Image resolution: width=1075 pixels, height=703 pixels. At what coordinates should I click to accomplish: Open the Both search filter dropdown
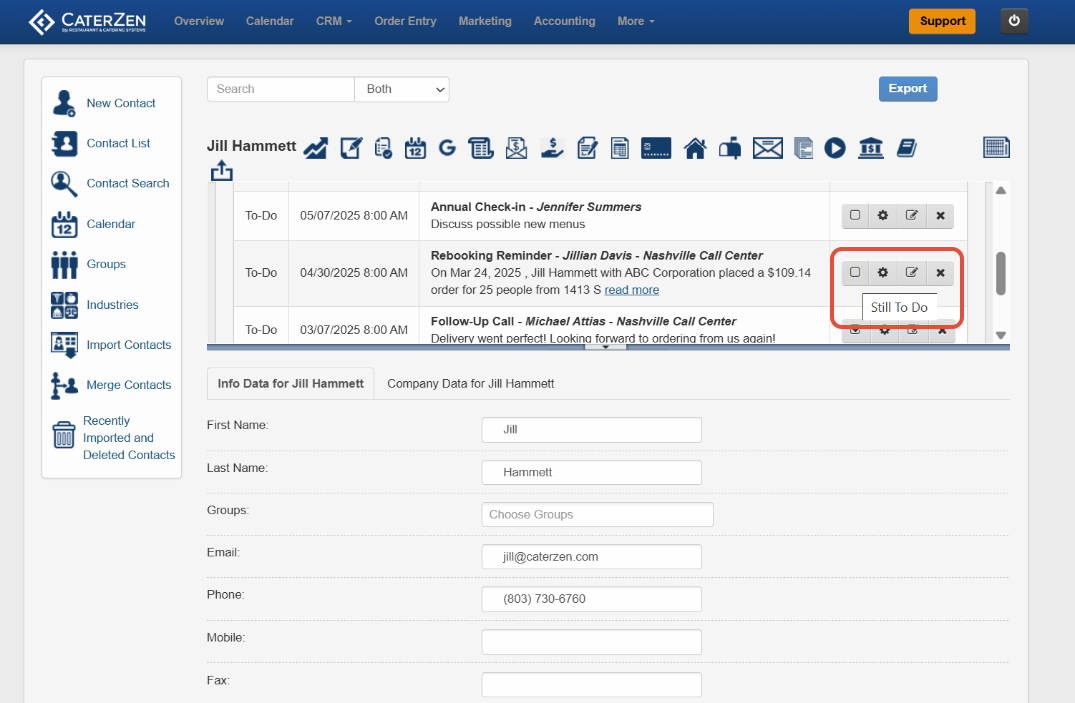coord(402,89)
